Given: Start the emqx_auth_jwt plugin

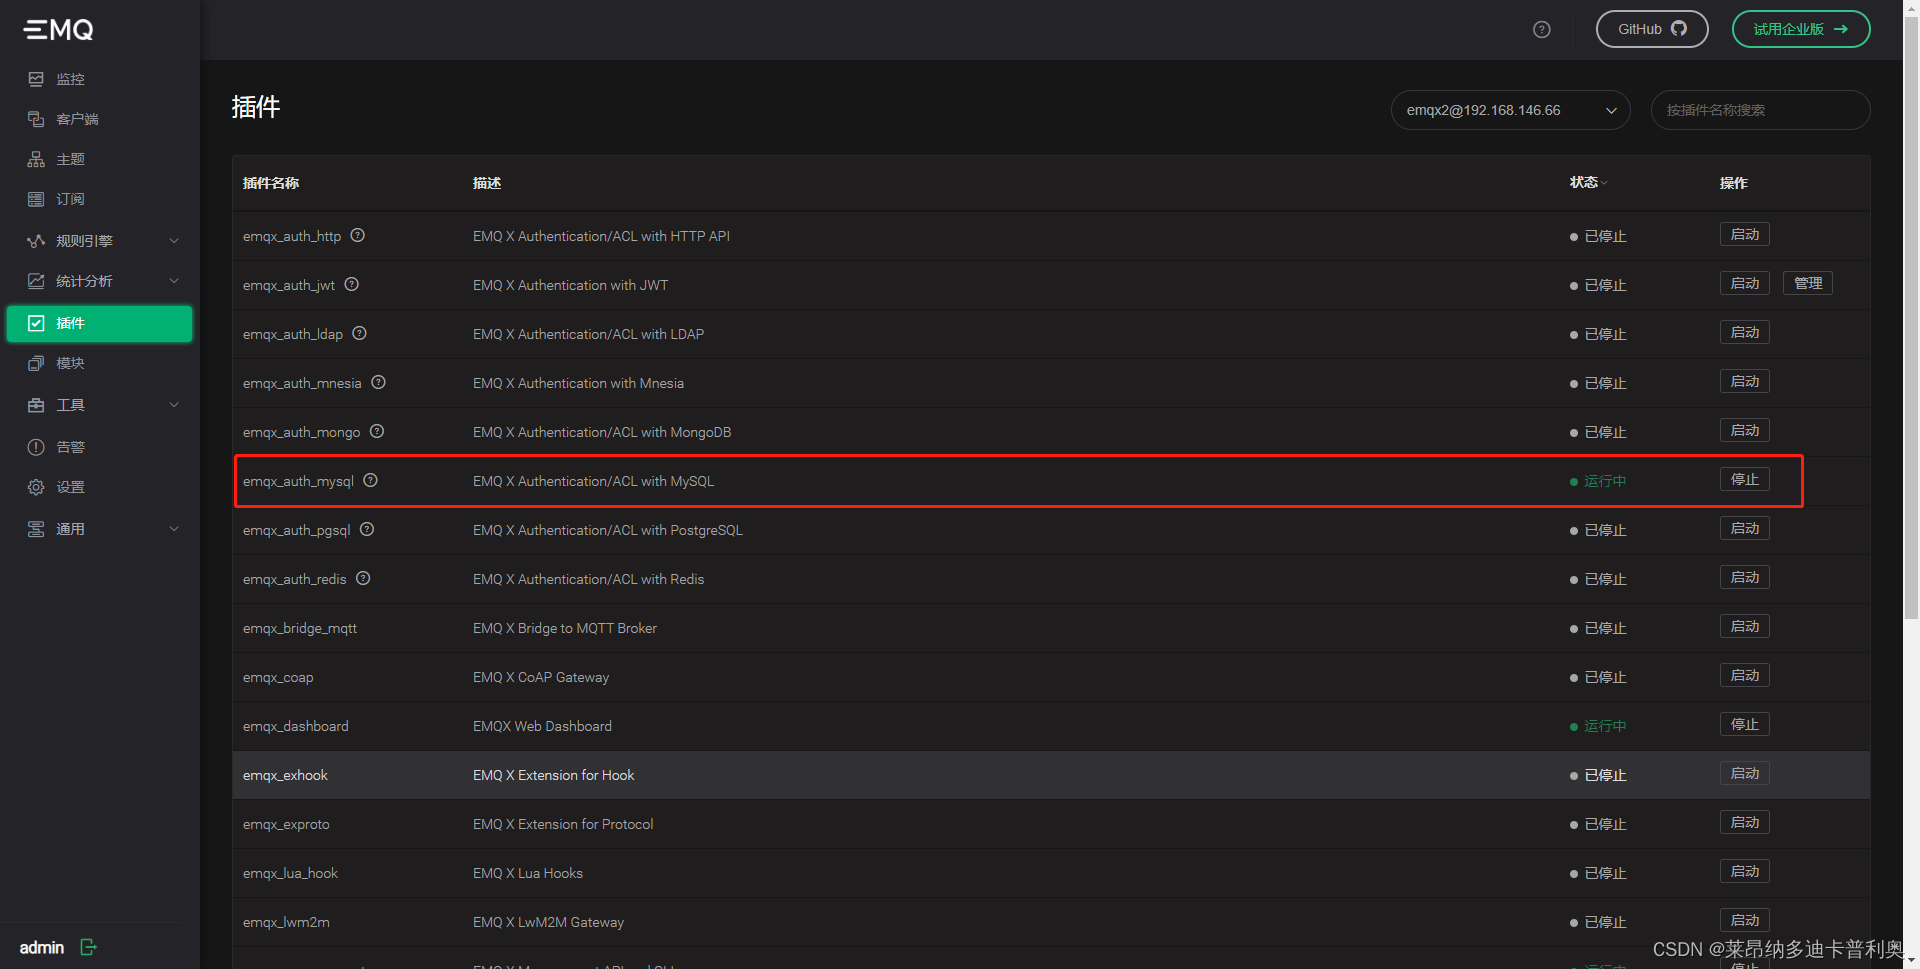Looking at the screenshot, I should pyautogui.click(x=1744, y=283).
